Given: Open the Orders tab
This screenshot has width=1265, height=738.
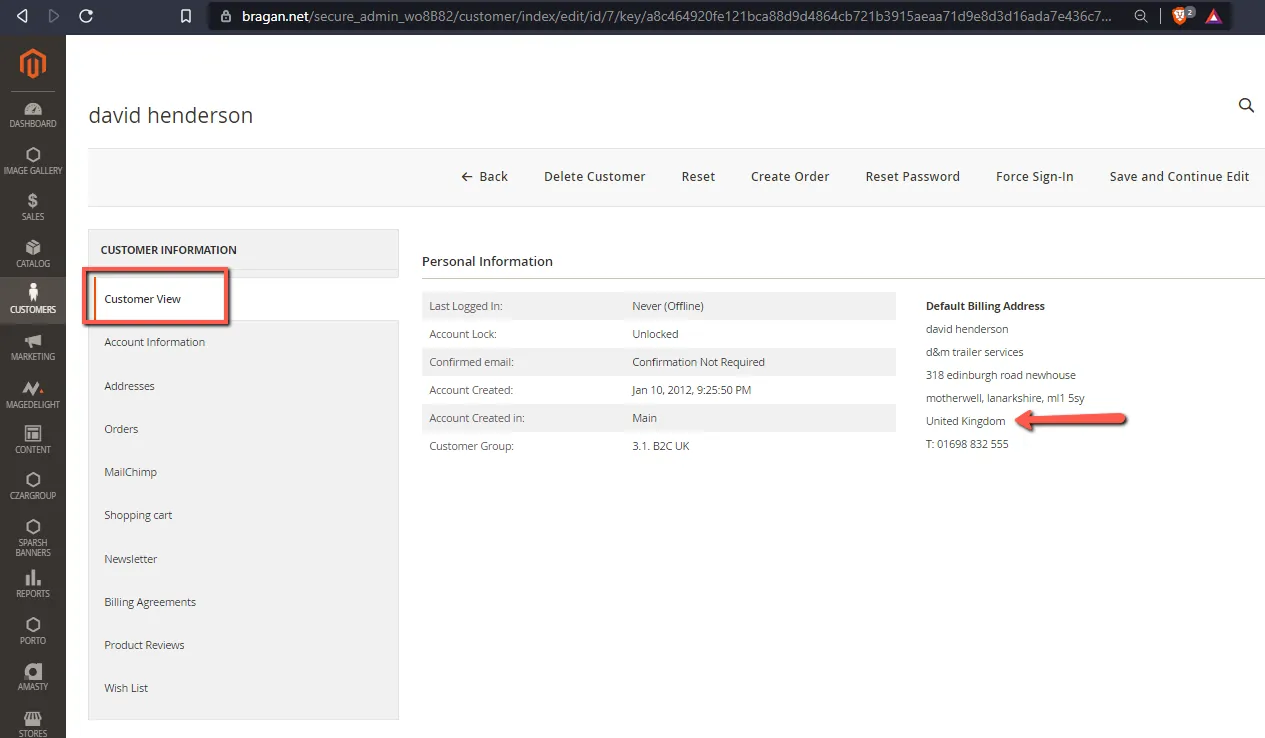Looking at the screenshot, I should click(121, 429).
